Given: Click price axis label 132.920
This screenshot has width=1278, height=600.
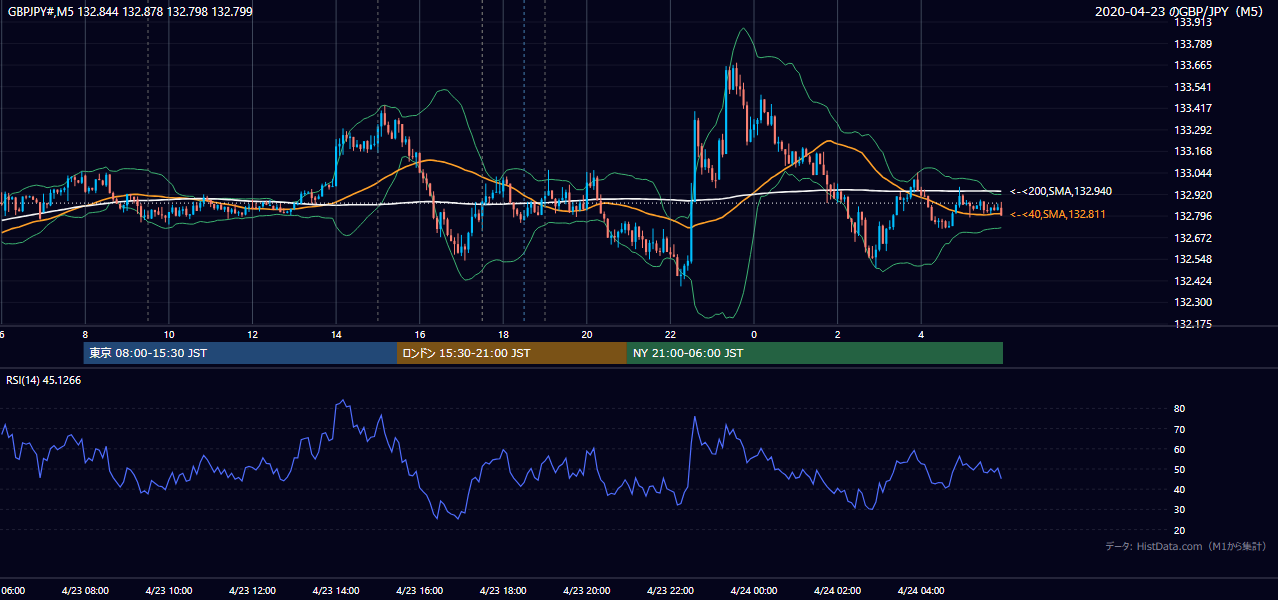Looking at the screenshot, I should (x=1193, y=195).
